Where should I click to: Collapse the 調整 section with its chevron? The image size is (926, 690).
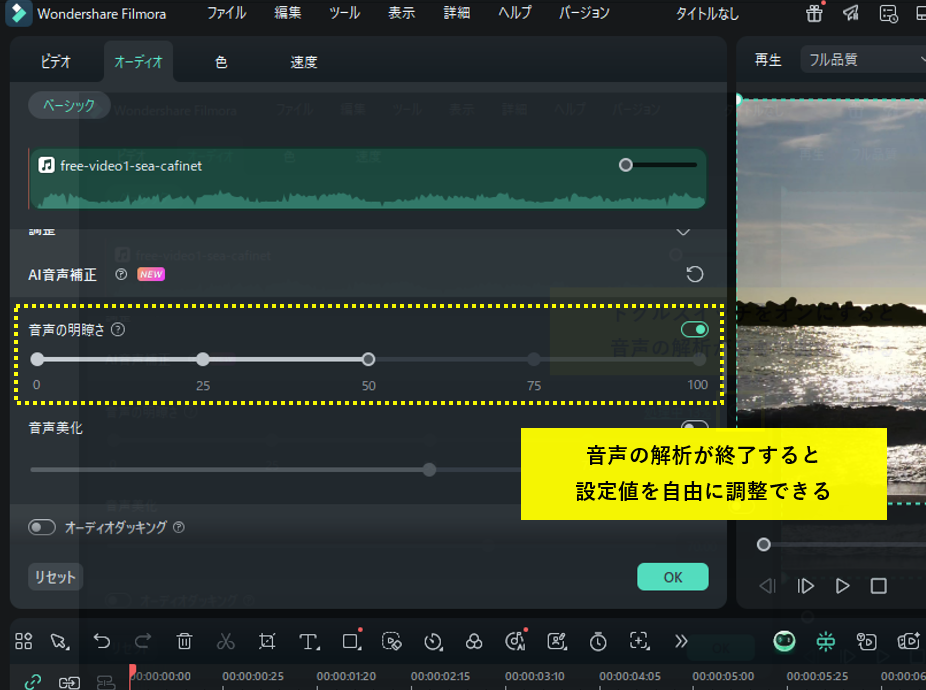click(x=684, y=230)
